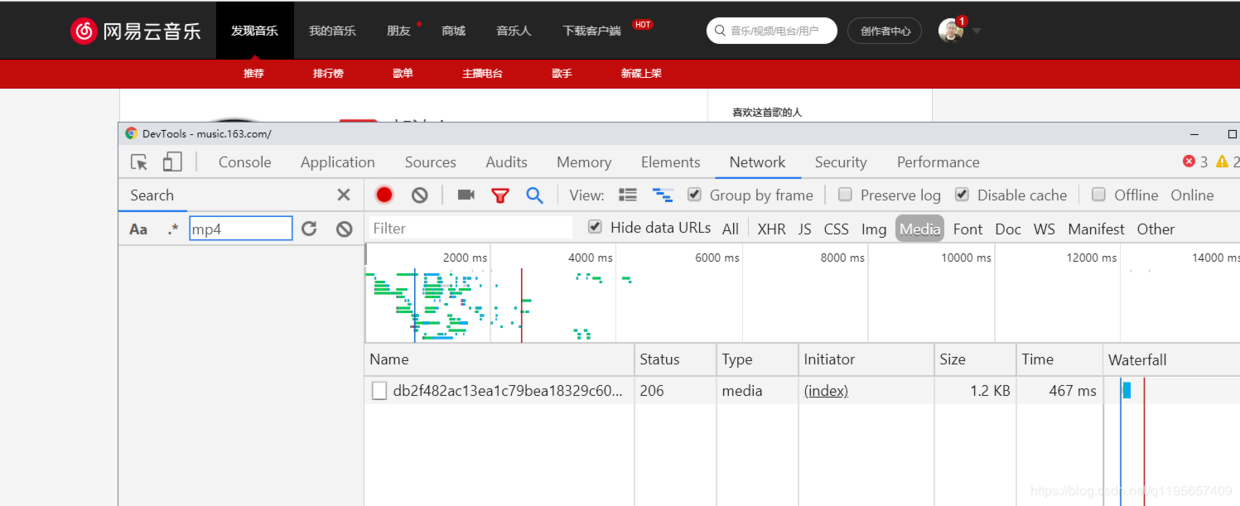Switch to the Memory tab

pyautogui.click(x=584, y=162)
